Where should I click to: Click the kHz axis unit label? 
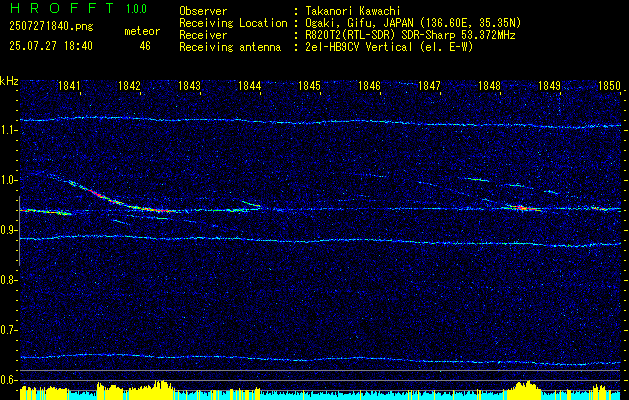coord(9,81)
